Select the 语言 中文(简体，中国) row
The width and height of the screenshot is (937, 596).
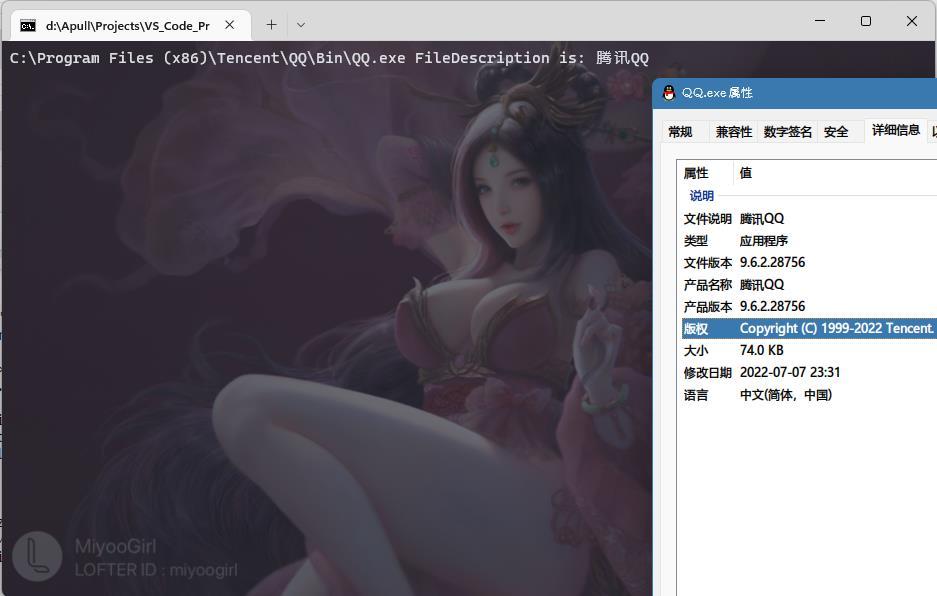pos(809,395)
